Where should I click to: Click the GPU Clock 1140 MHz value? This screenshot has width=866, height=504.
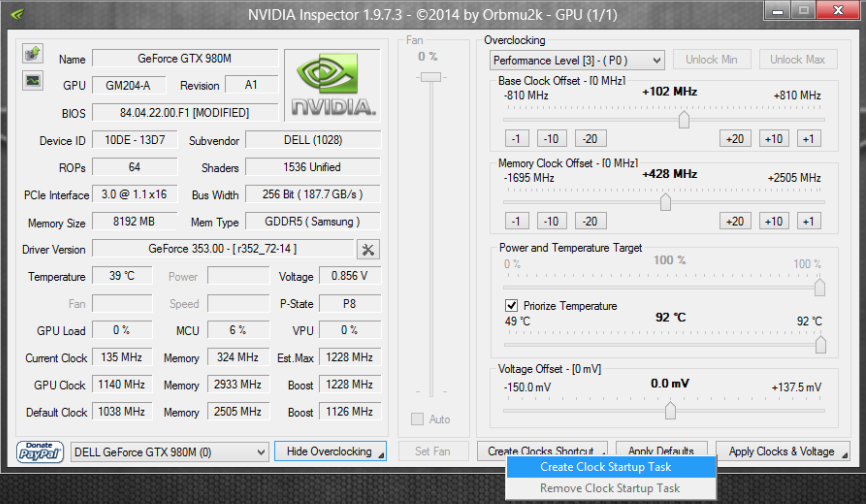point(122,384)
